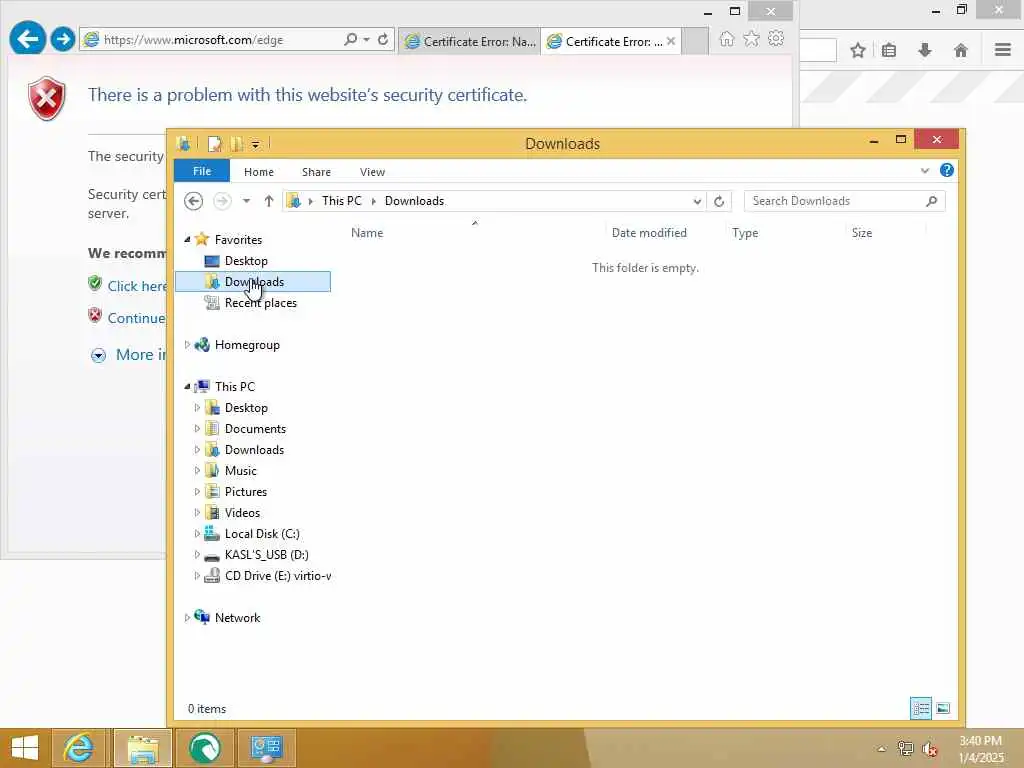1024x768 pixels.
Task: Expand the Network node
Action: click(x=187, y=618)
